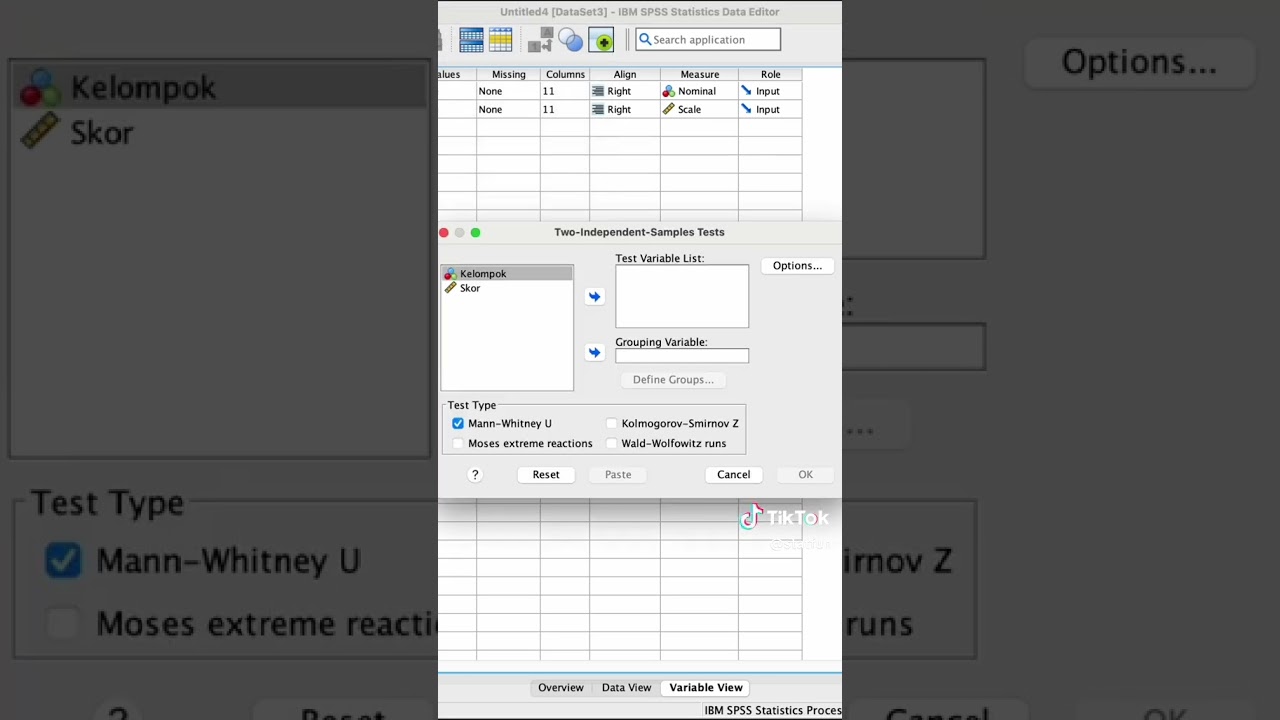Click the align icon in the Nominal row
The height and width of the screenshot is (720, 1280).
click(598, 91)
